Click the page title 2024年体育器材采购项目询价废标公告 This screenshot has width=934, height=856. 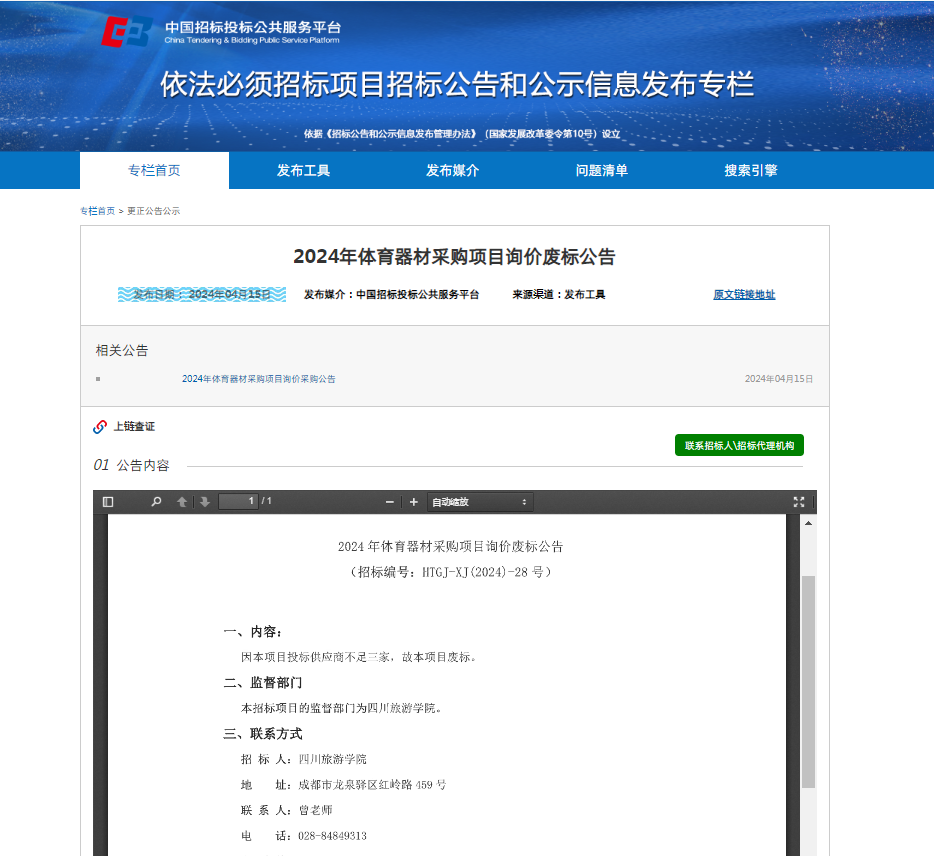pyautogui.click(x=454, y=257)
